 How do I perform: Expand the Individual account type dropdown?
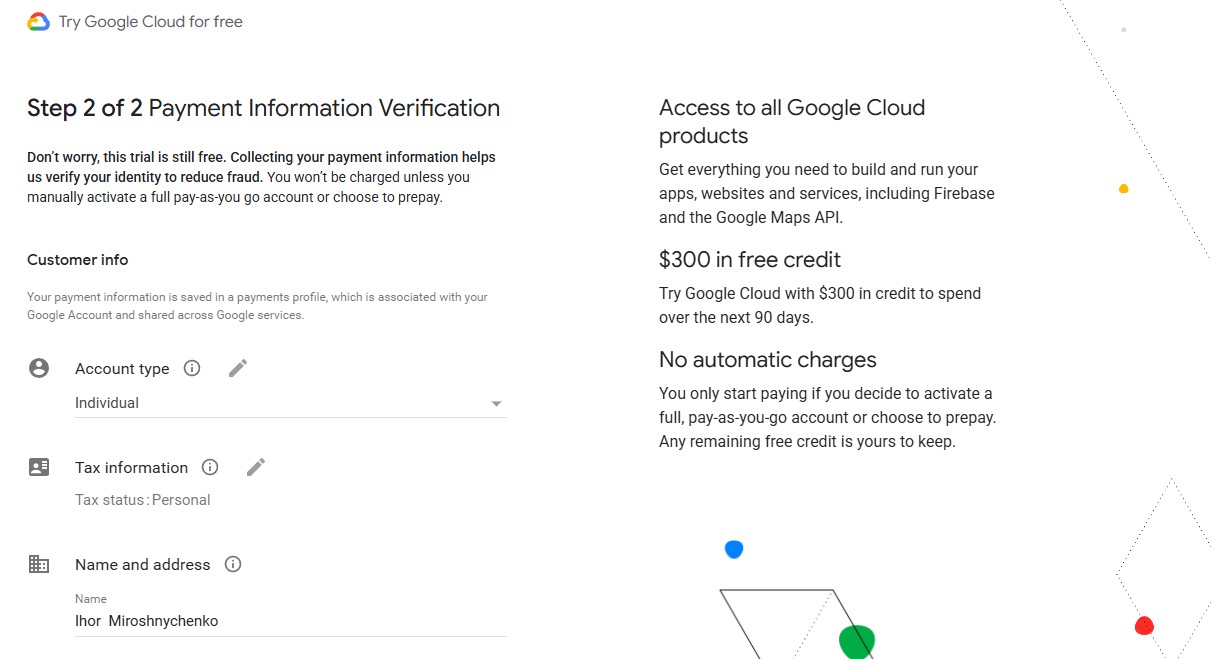[290, 402]
